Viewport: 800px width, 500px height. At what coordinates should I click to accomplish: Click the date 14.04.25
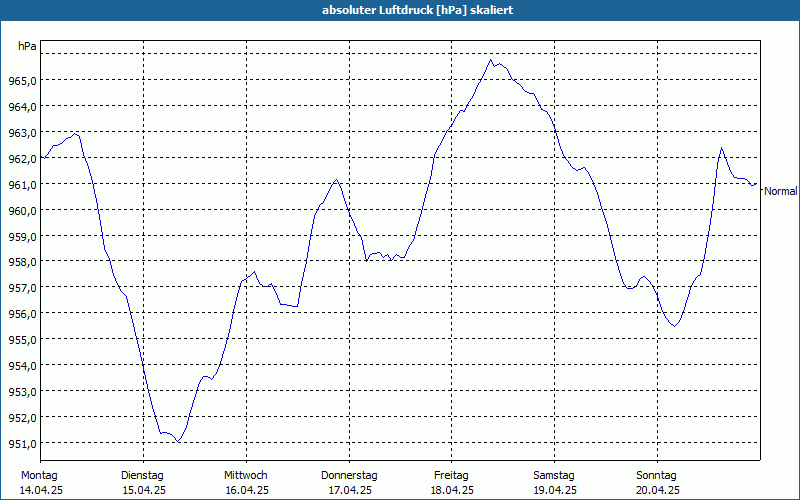(x=41, y=491)
